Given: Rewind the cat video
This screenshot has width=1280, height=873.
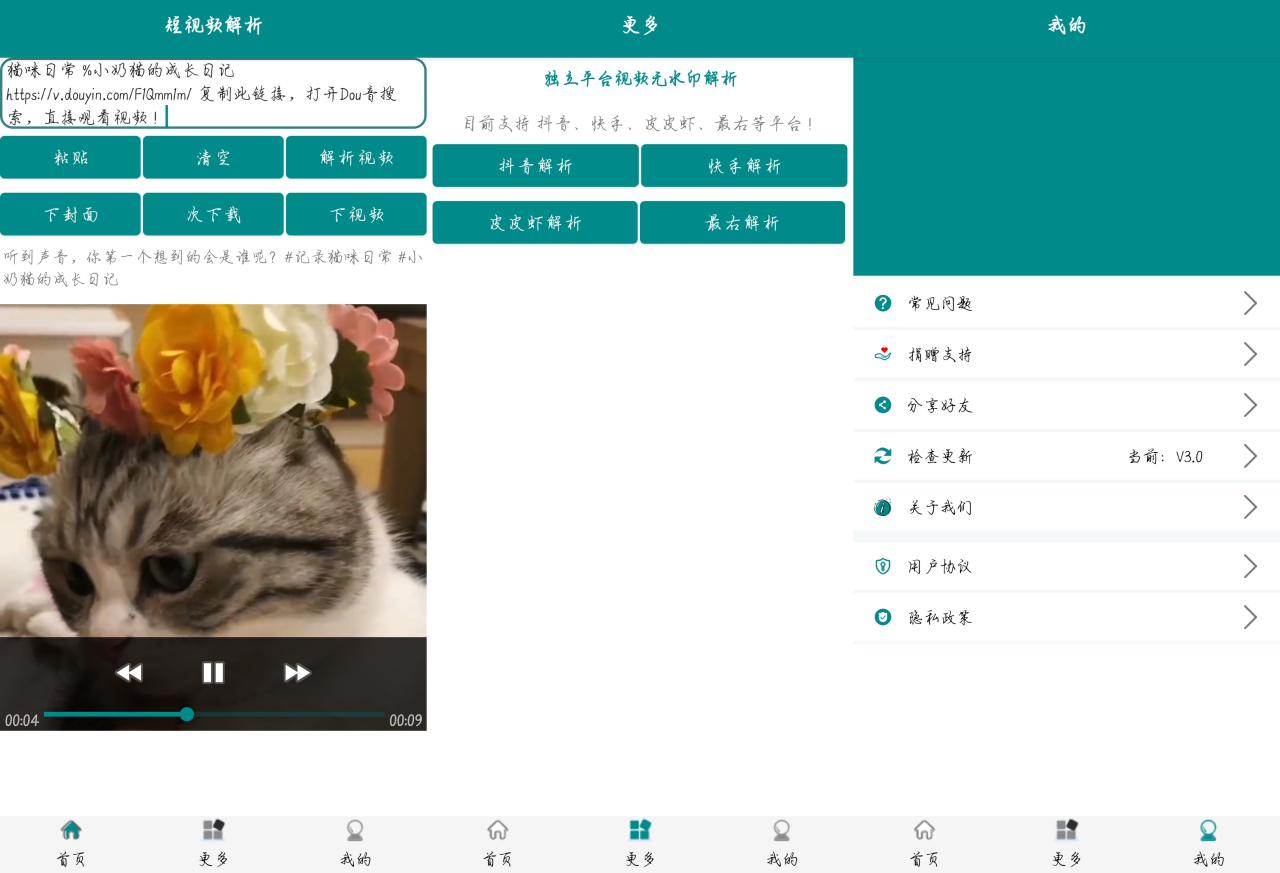Looking at the screenshot, I should [x=128, y=673].
